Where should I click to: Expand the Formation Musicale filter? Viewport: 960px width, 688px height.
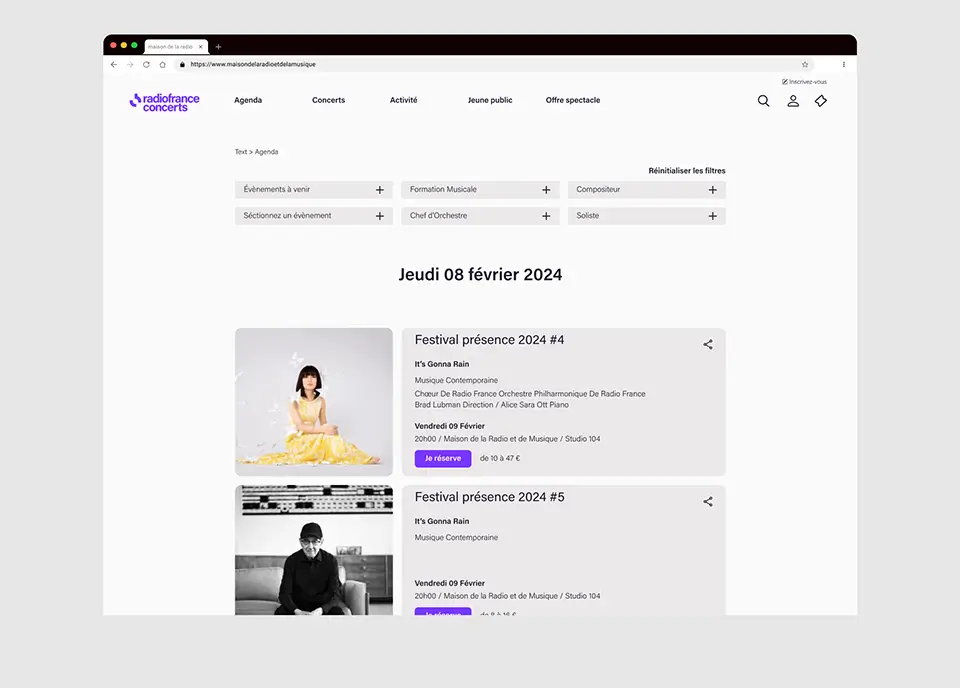click(480, 190)
